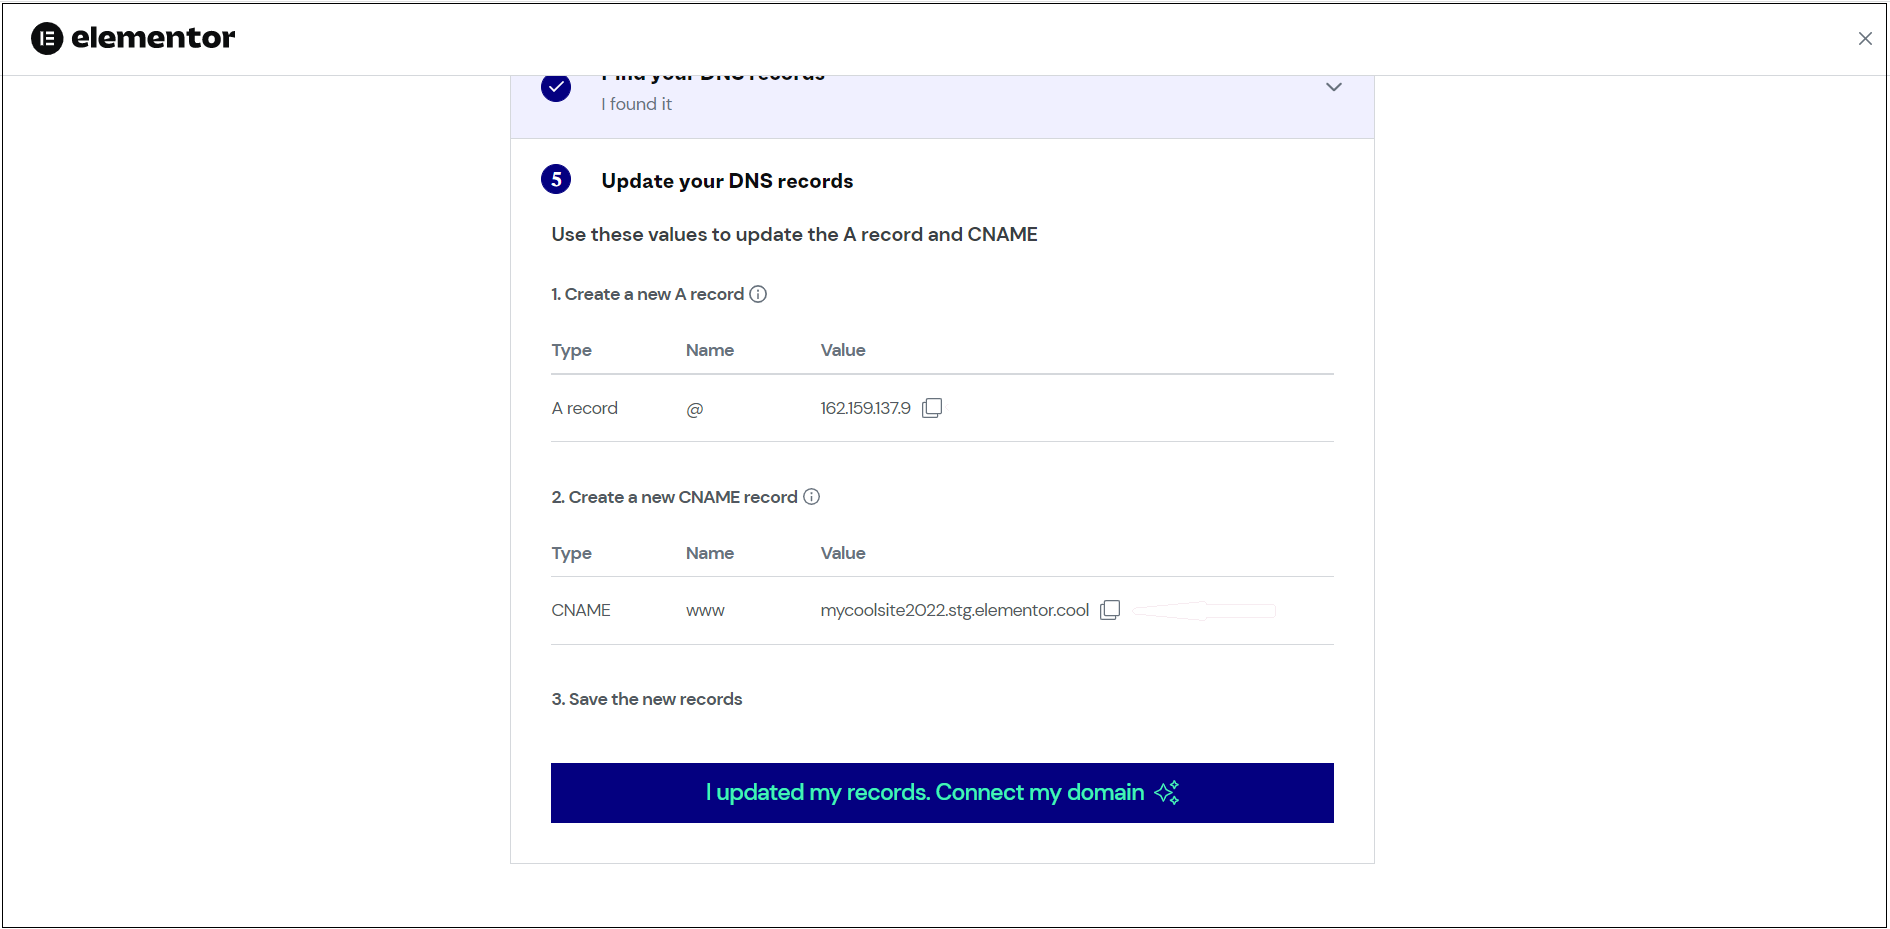Select the 162.159.137.9 IP address text

coord(865,408)
